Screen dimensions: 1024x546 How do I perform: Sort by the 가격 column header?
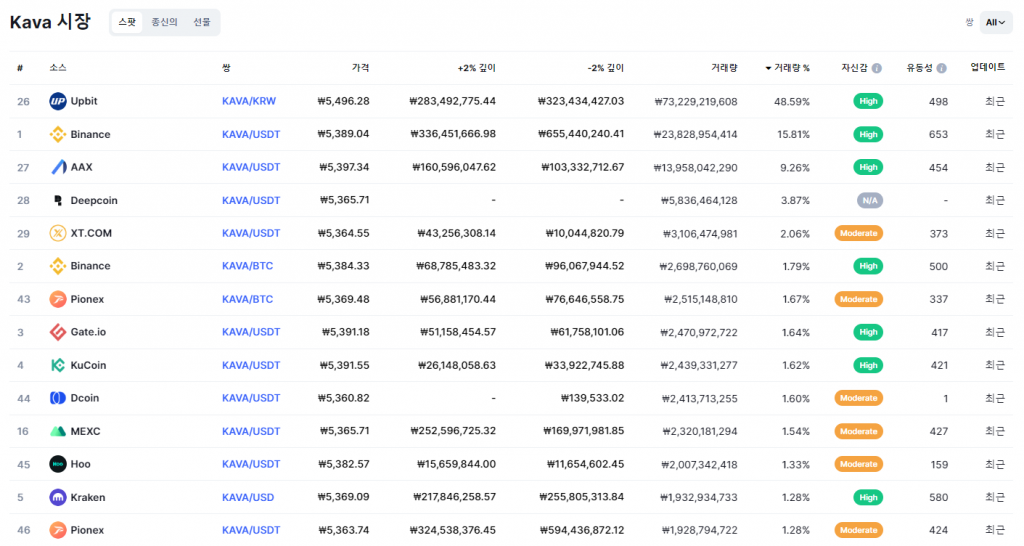click(360, 68)
